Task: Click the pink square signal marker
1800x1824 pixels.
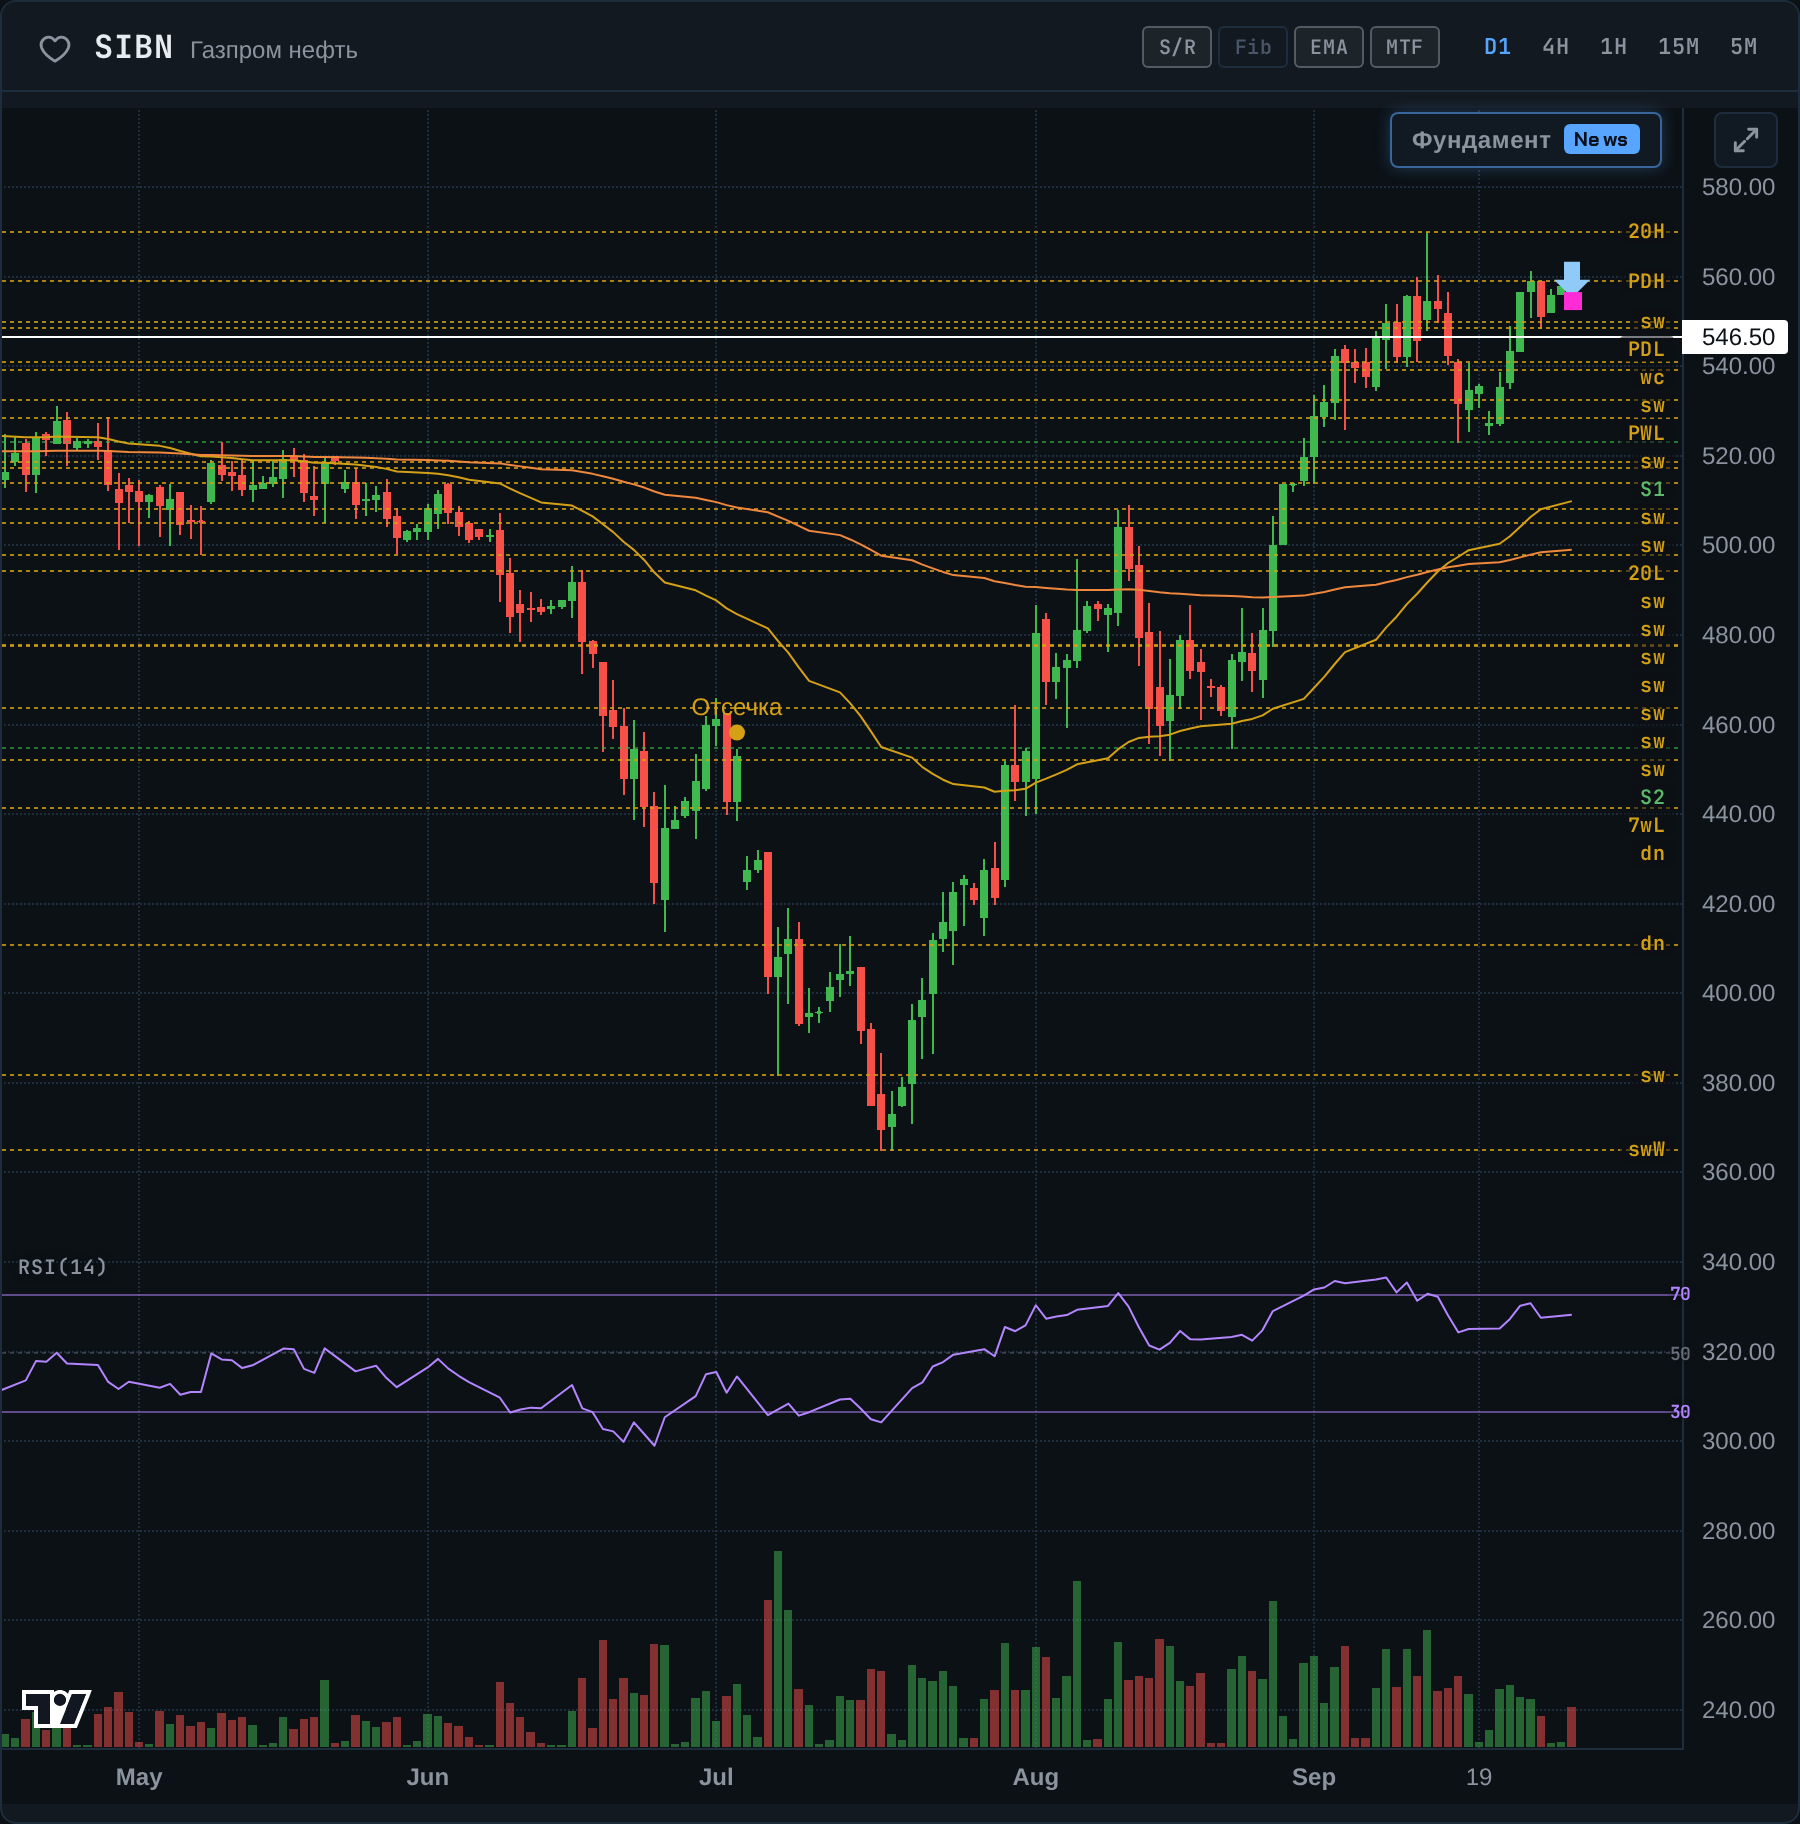Action: 1573,301
